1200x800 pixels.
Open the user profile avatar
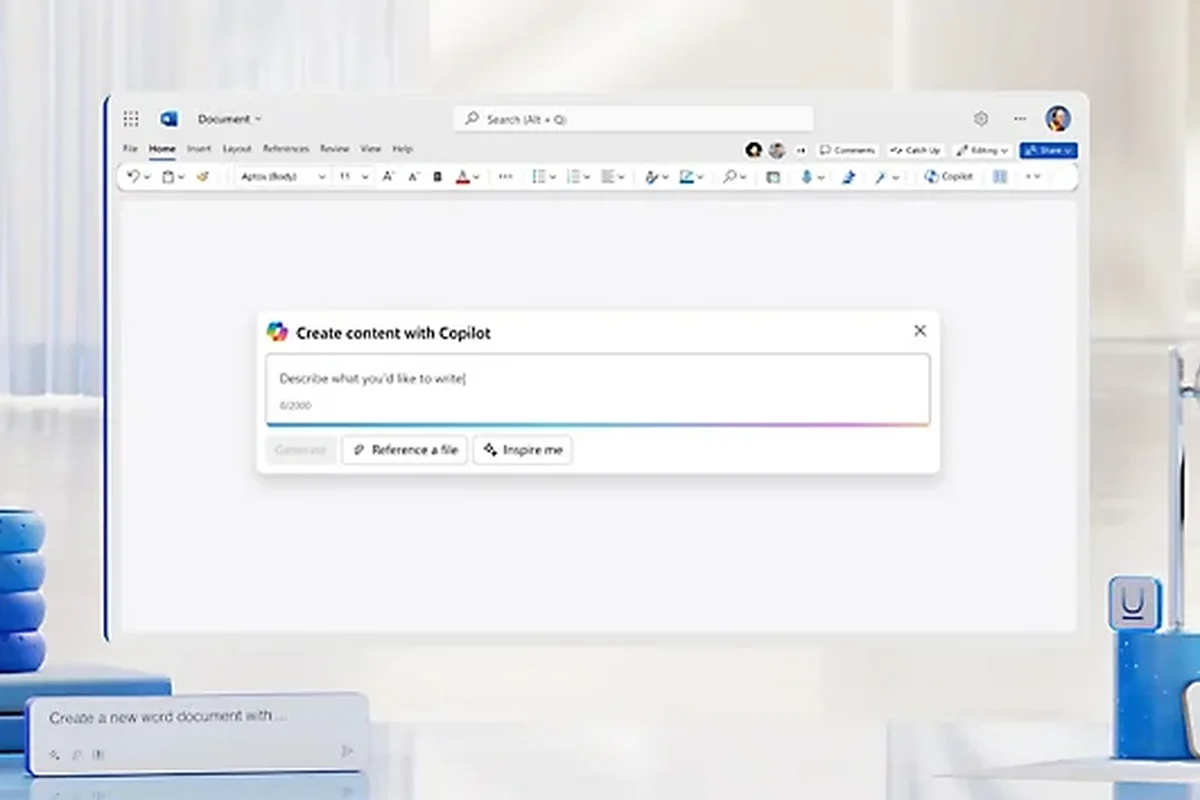click(1058, 119)
